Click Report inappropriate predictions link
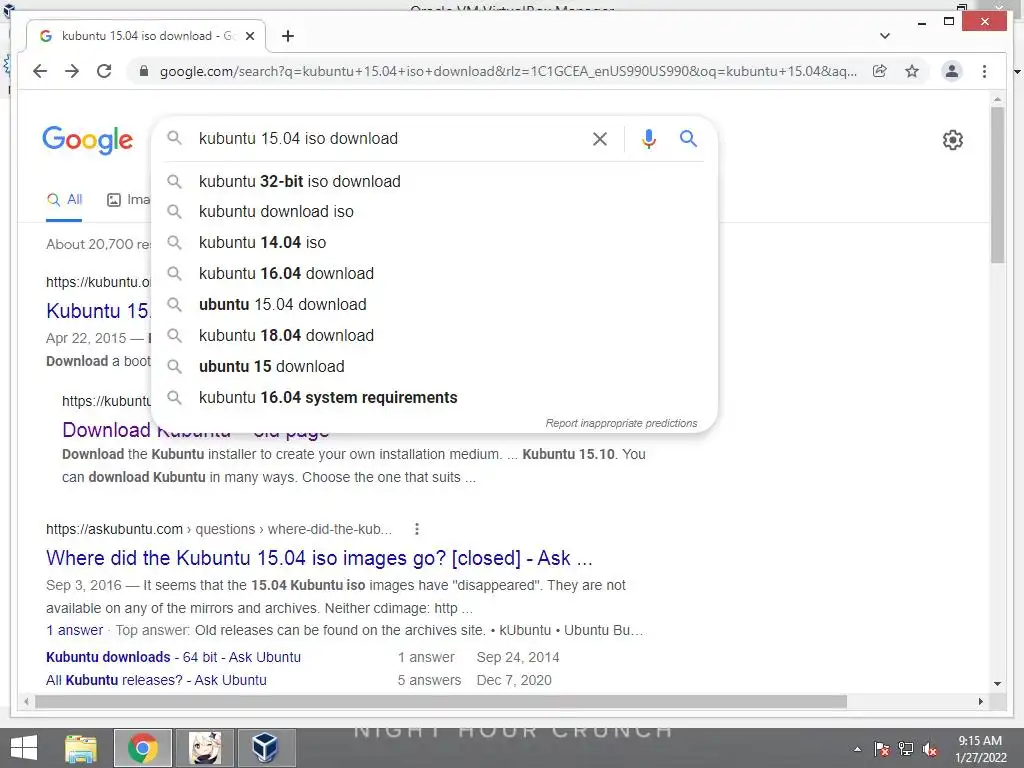Viewport: 1024px width, 768px height. [x=621, y=423]
